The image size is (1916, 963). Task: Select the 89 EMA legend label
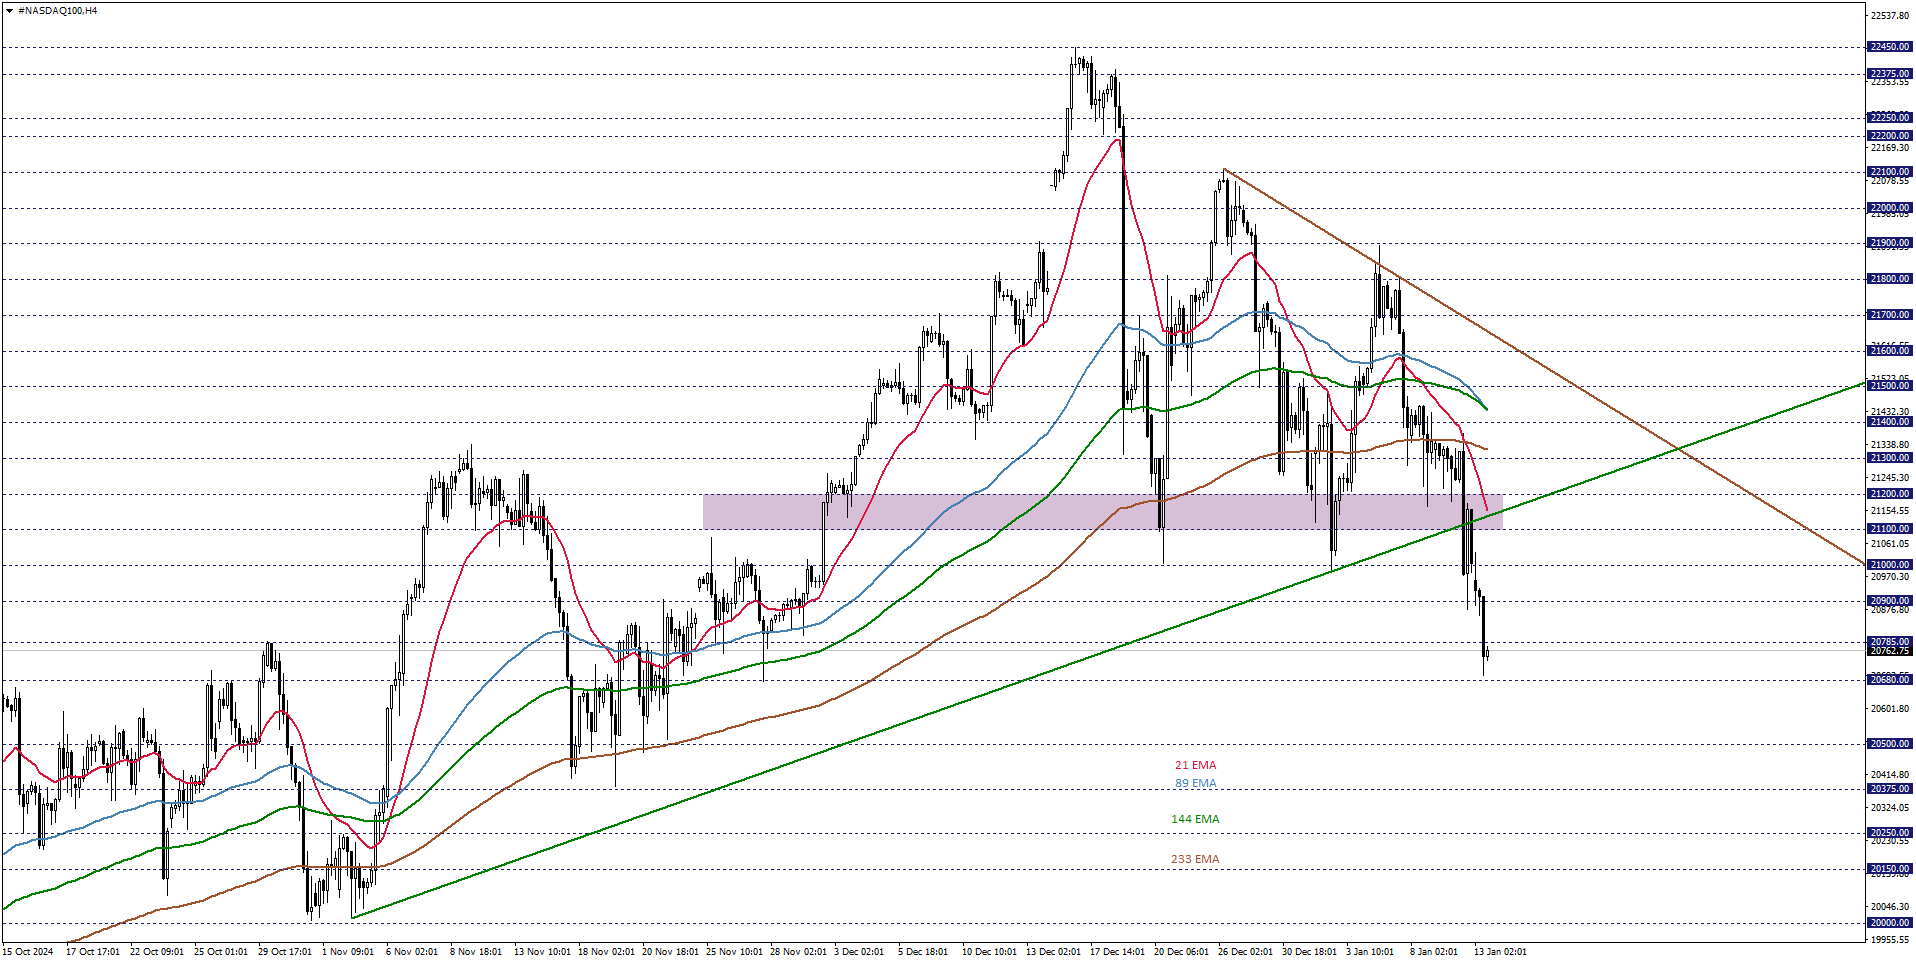click(1195, 784)
